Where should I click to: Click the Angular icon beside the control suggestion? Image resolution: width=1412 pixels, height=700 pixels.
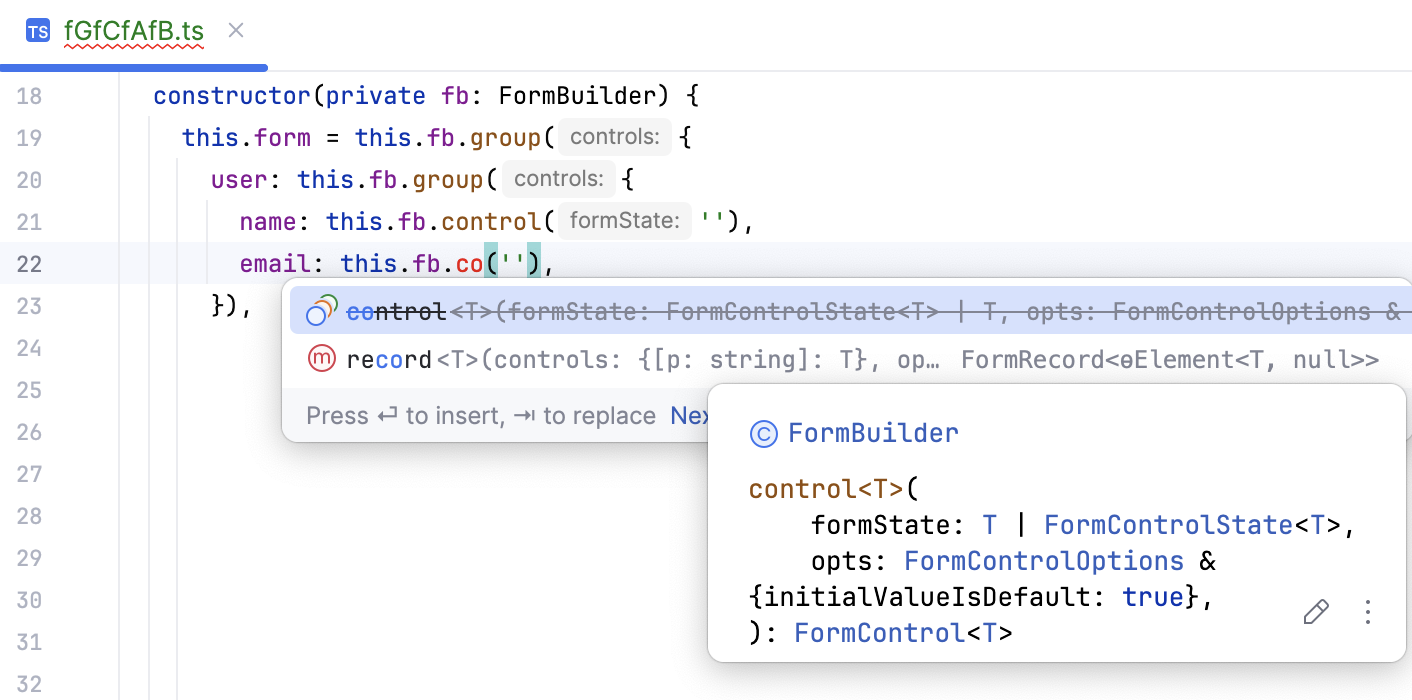320,310
